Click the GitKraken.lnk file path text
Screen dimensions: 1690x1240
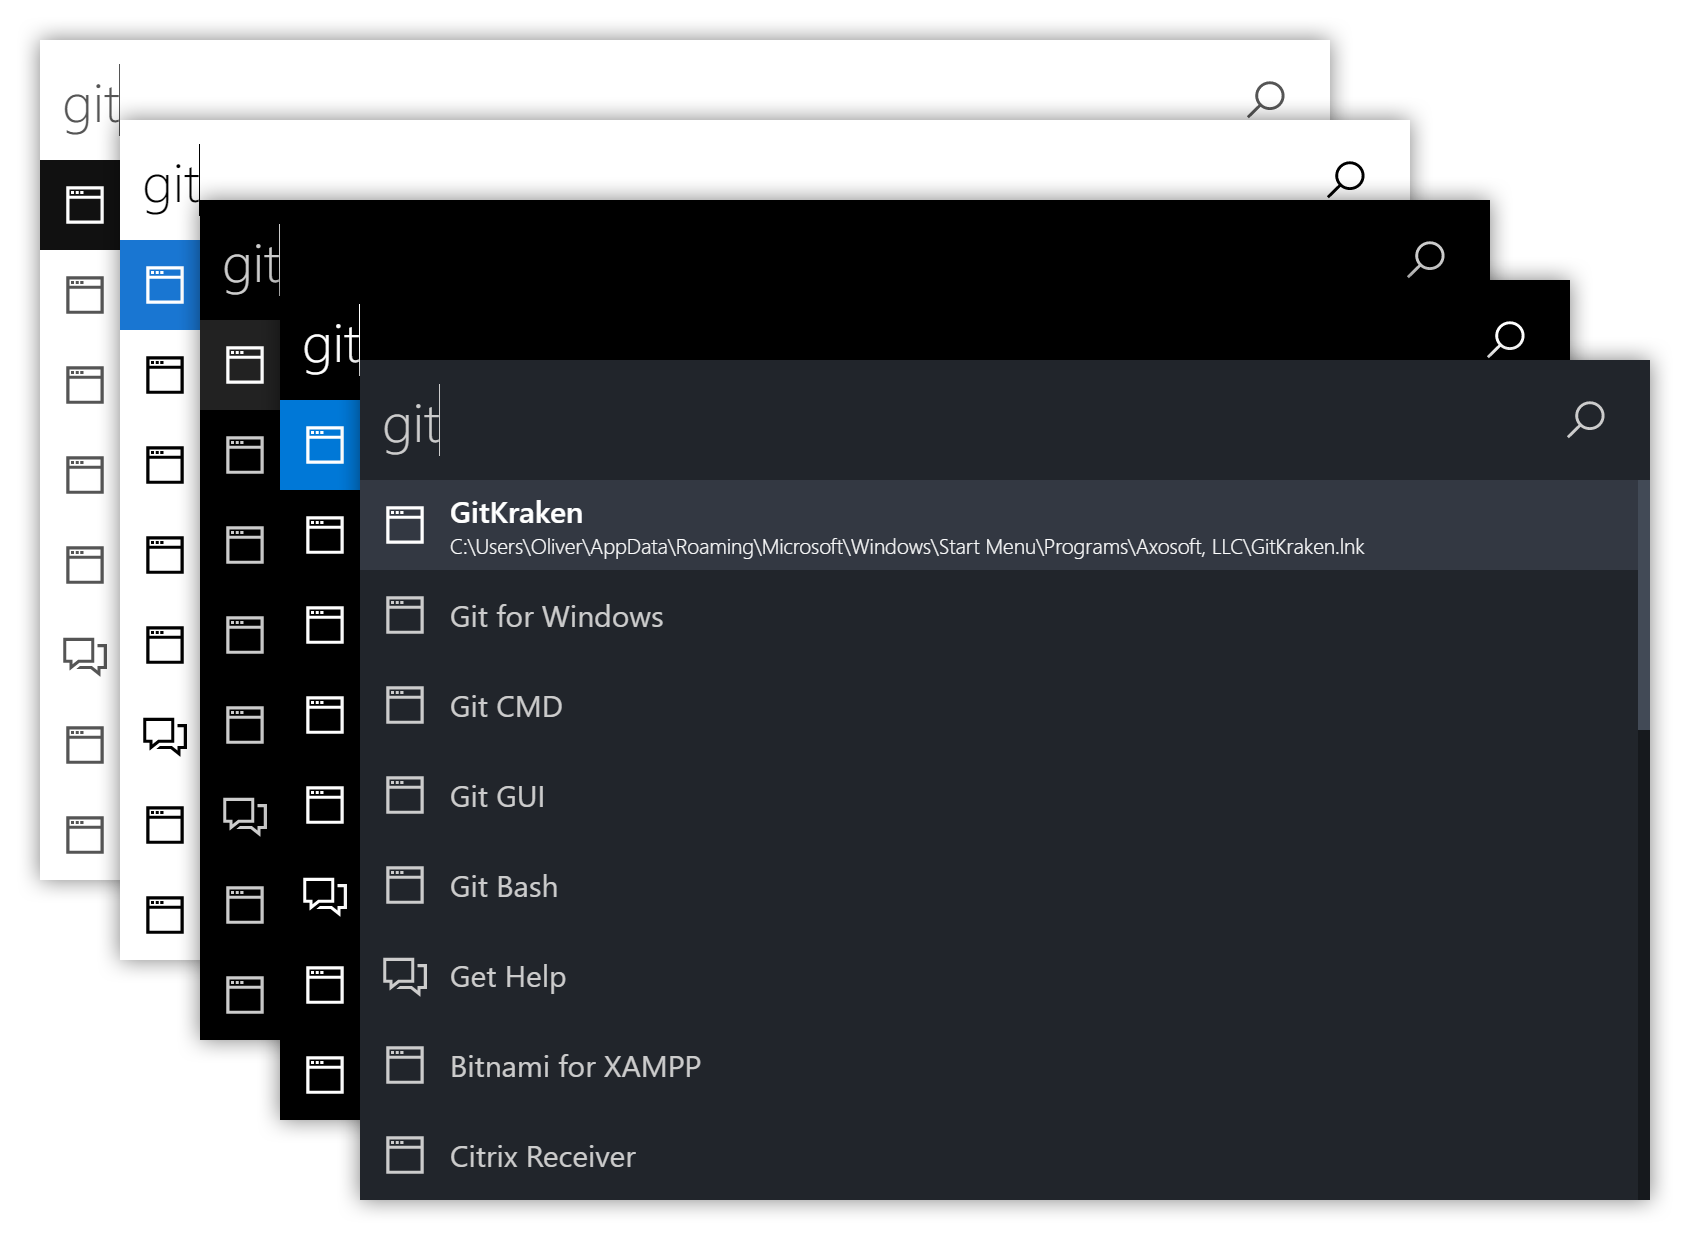tap(907, 547)
